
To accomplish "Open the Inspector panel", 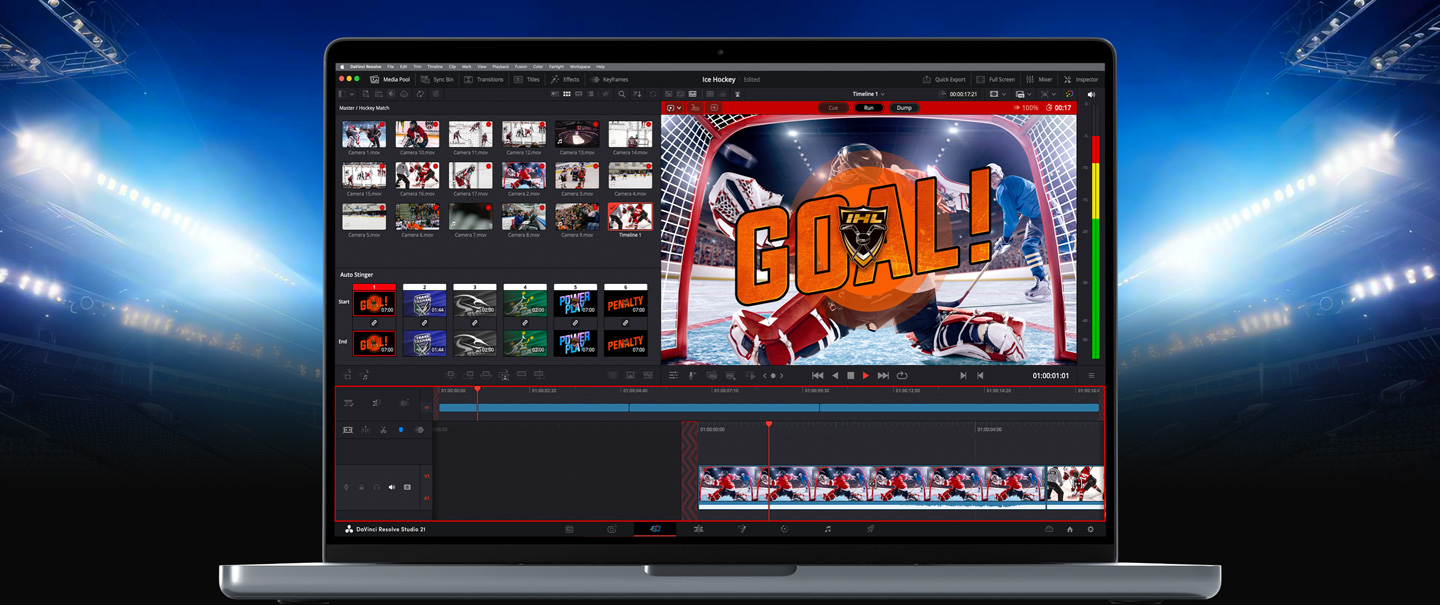I will [1082, 79].
